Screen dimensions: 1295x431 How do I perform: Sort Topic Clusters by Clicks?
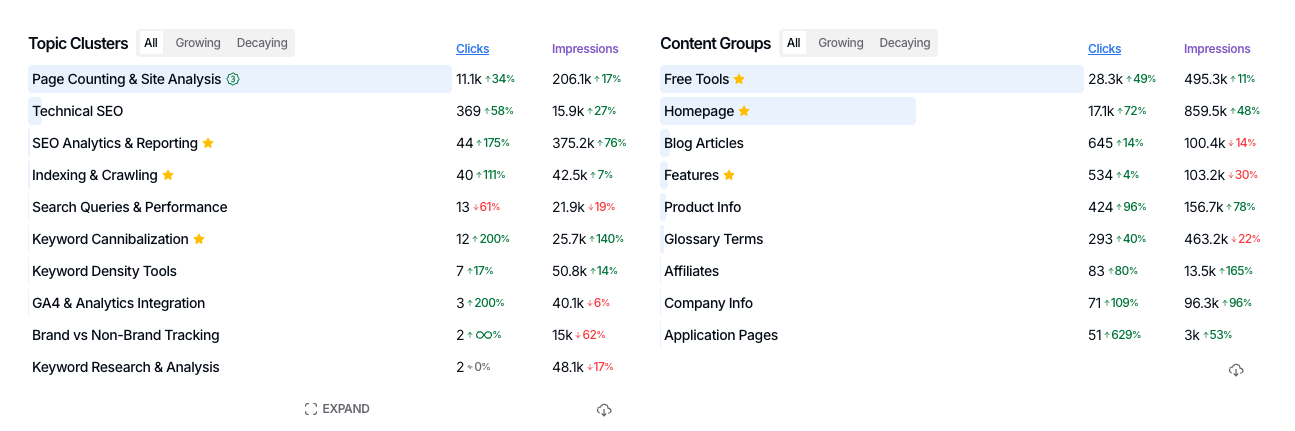coord(473,49)
